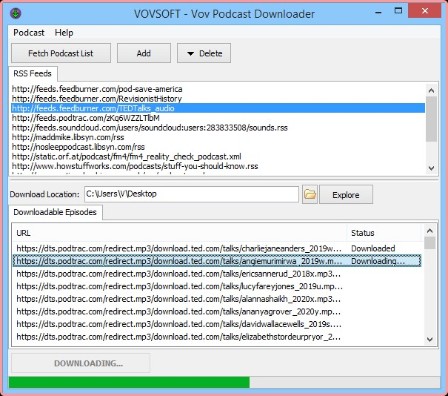Click scroll down arrow of RSS feeds list
The height and width of the screenshot is (396, 448).
(x=431, y=168)
